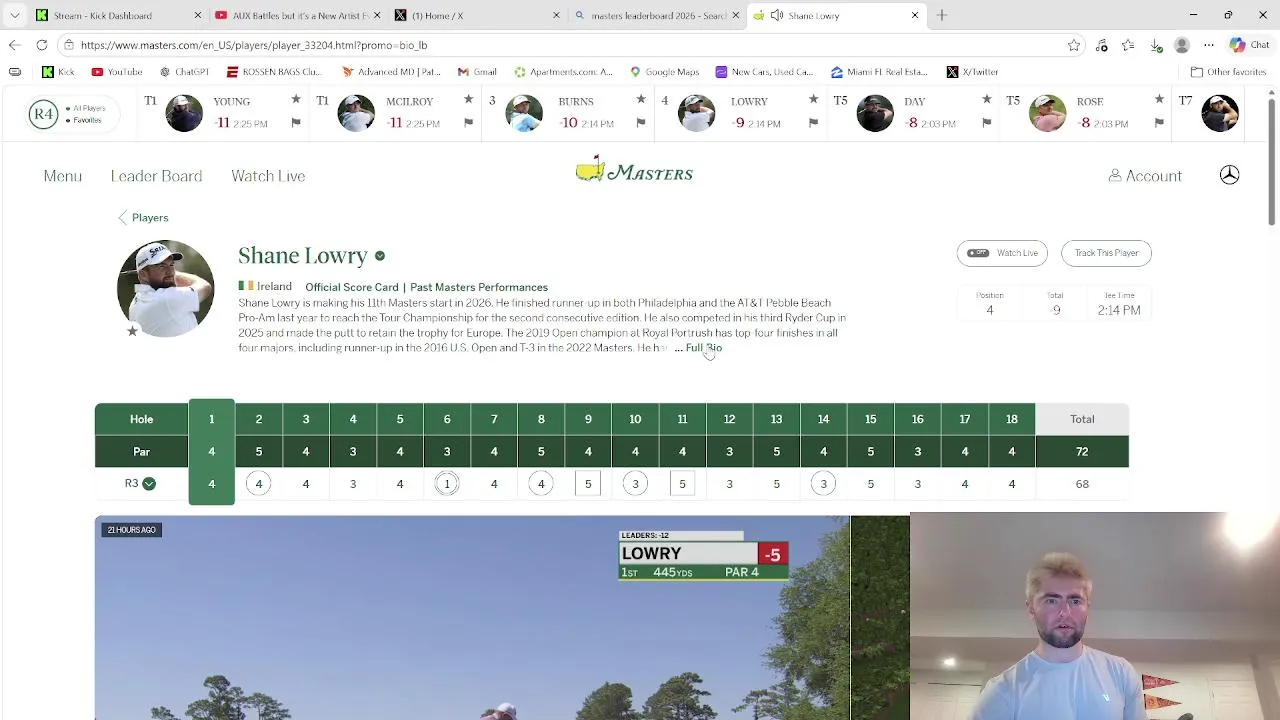Reload the masters.com page

pos(41,45)
